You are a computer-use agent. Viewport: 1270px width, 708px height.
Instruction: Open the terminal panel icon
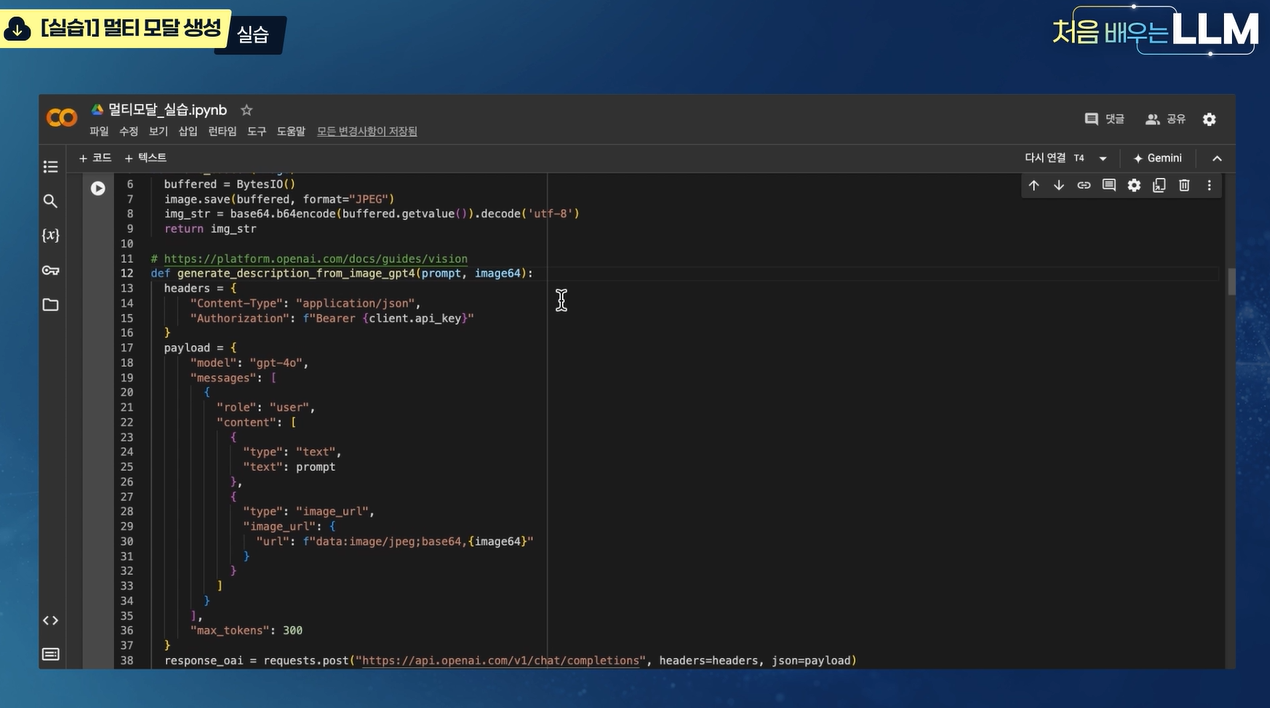(50, 654)
